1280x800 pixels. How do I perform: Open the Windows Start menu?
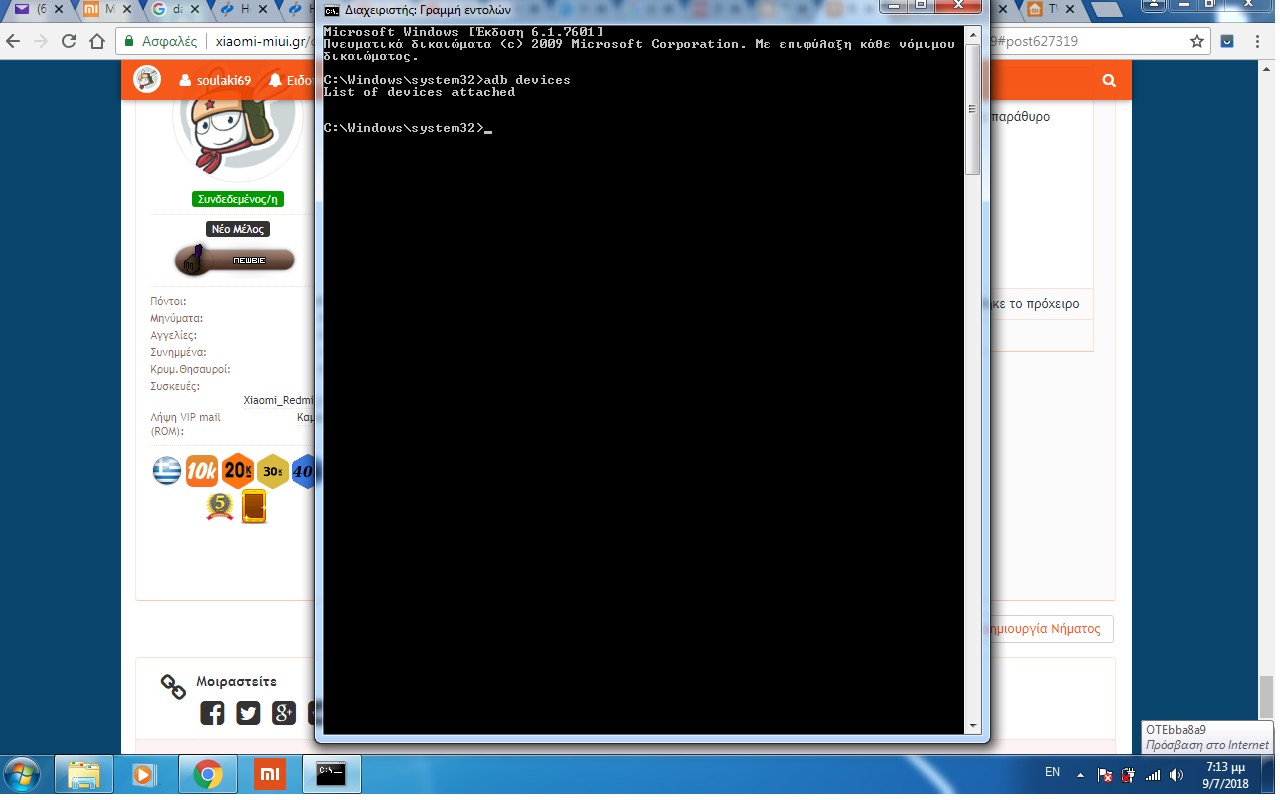pyautogui.click(x=23, y=774)
